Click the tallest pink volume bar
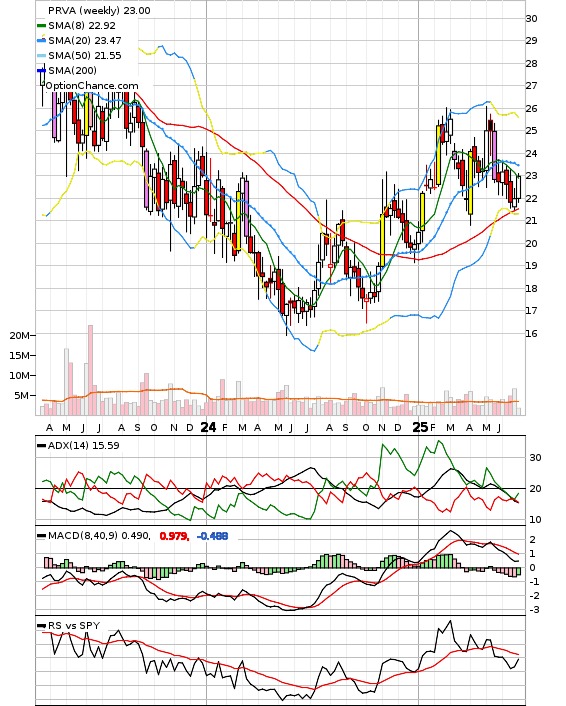Viewport: 566px width, 706px height. pyautogui.click(x=91, y=370)
